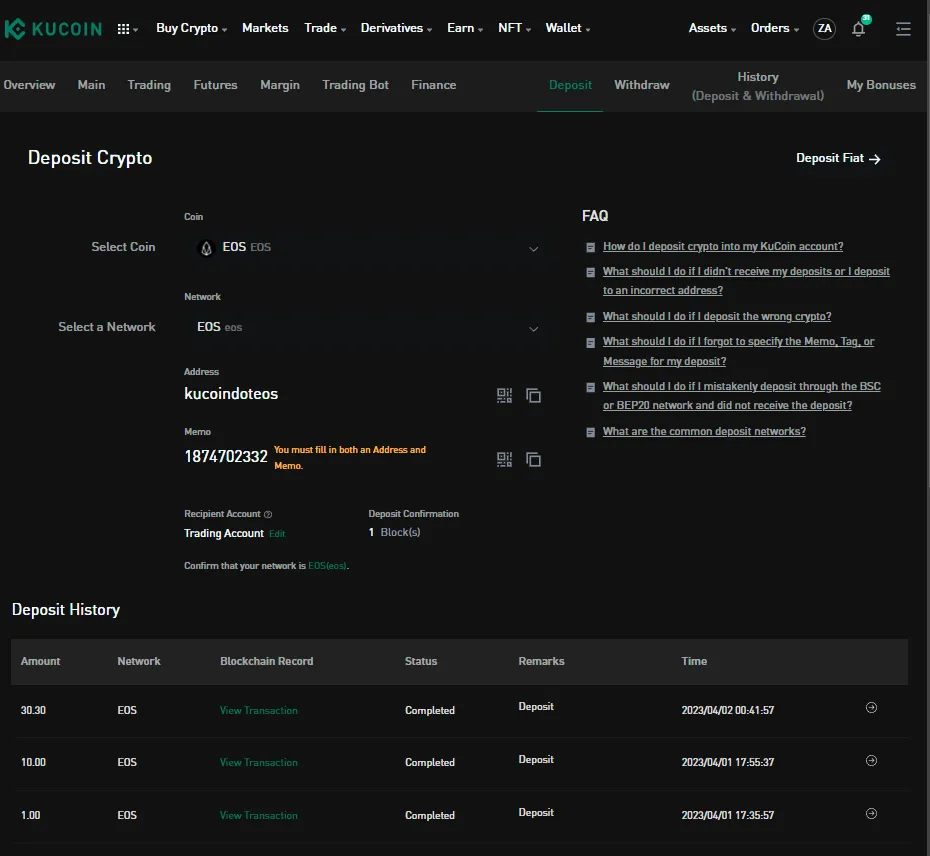The image size is (930, 856).
Task: Copy the kucoindoteos address
Action: (533, 395)
